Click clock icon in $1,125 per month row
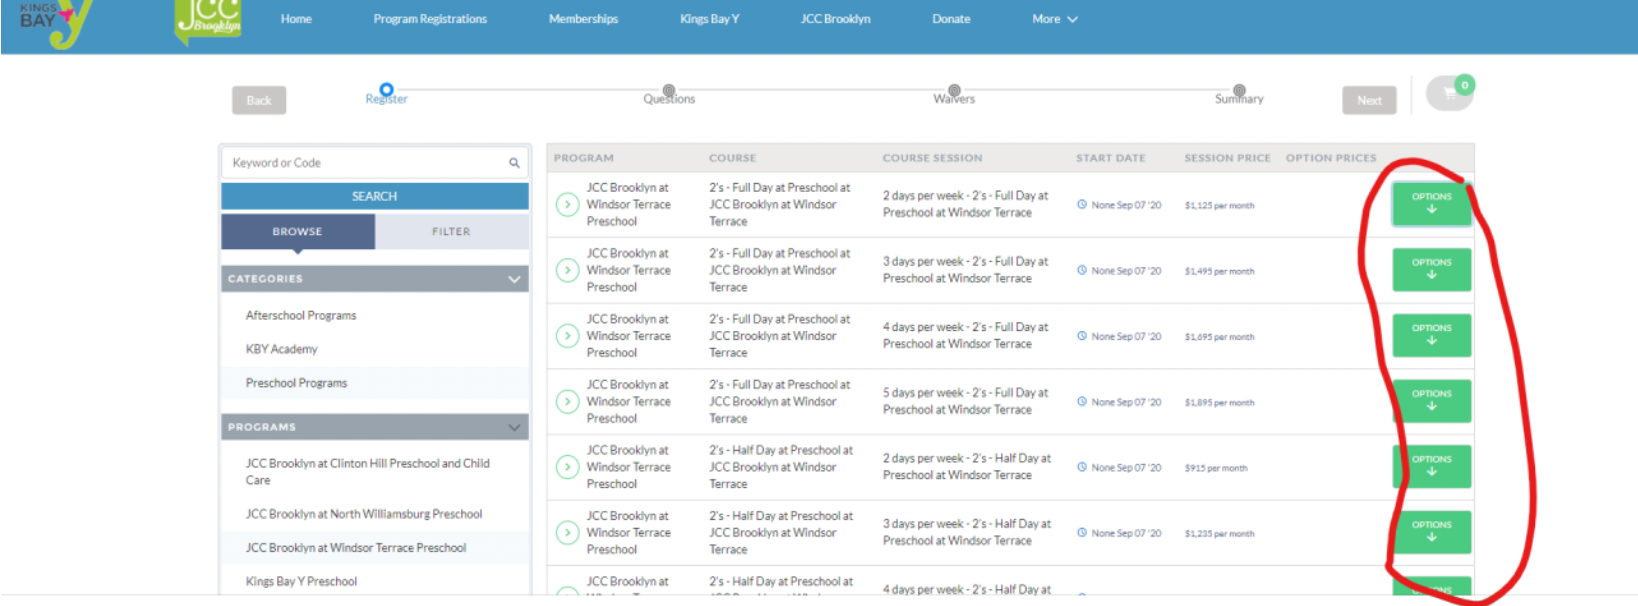1638x606 pixels. click(1082, 204)
